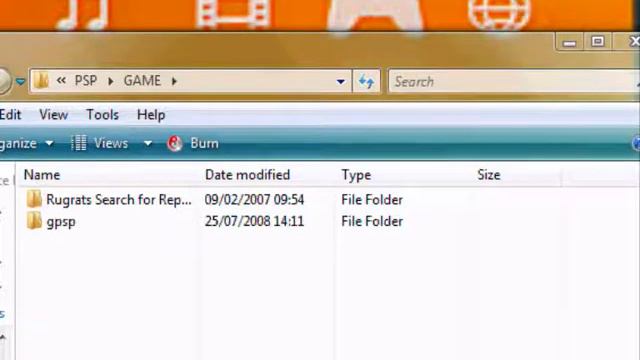Select the "gpsp" folder name
Screen dimensions: 640x360
[61, 222]
